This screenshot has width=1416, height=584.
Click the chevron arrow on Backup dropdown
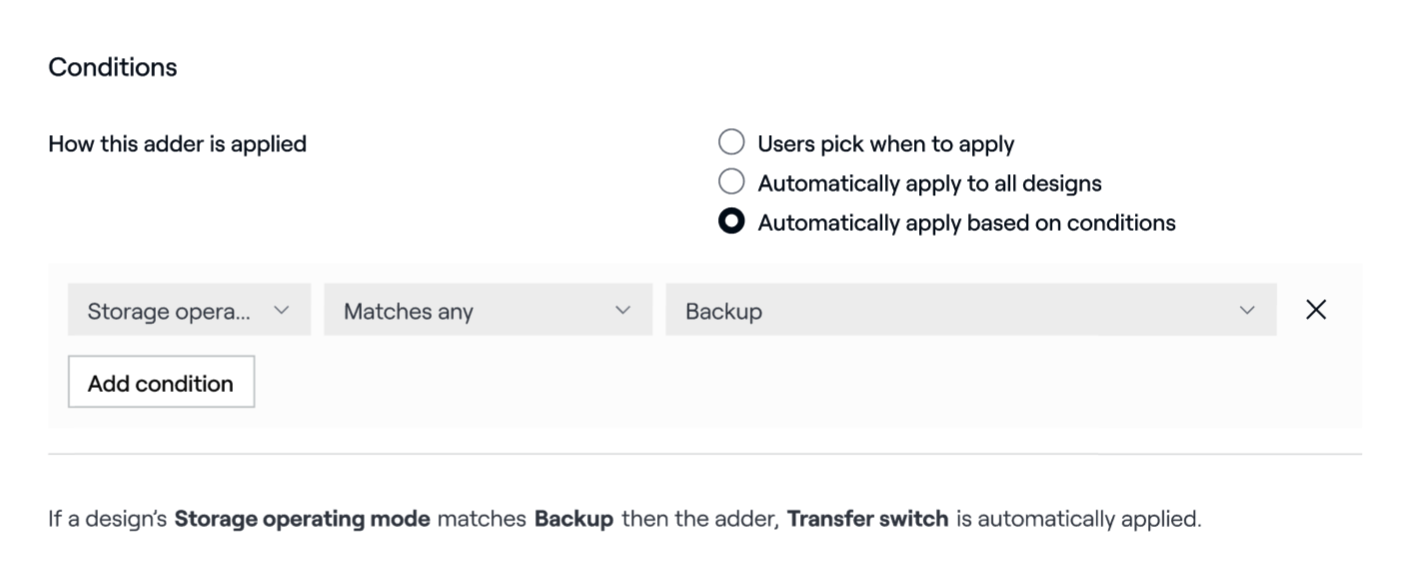[x=1247, y=310]
